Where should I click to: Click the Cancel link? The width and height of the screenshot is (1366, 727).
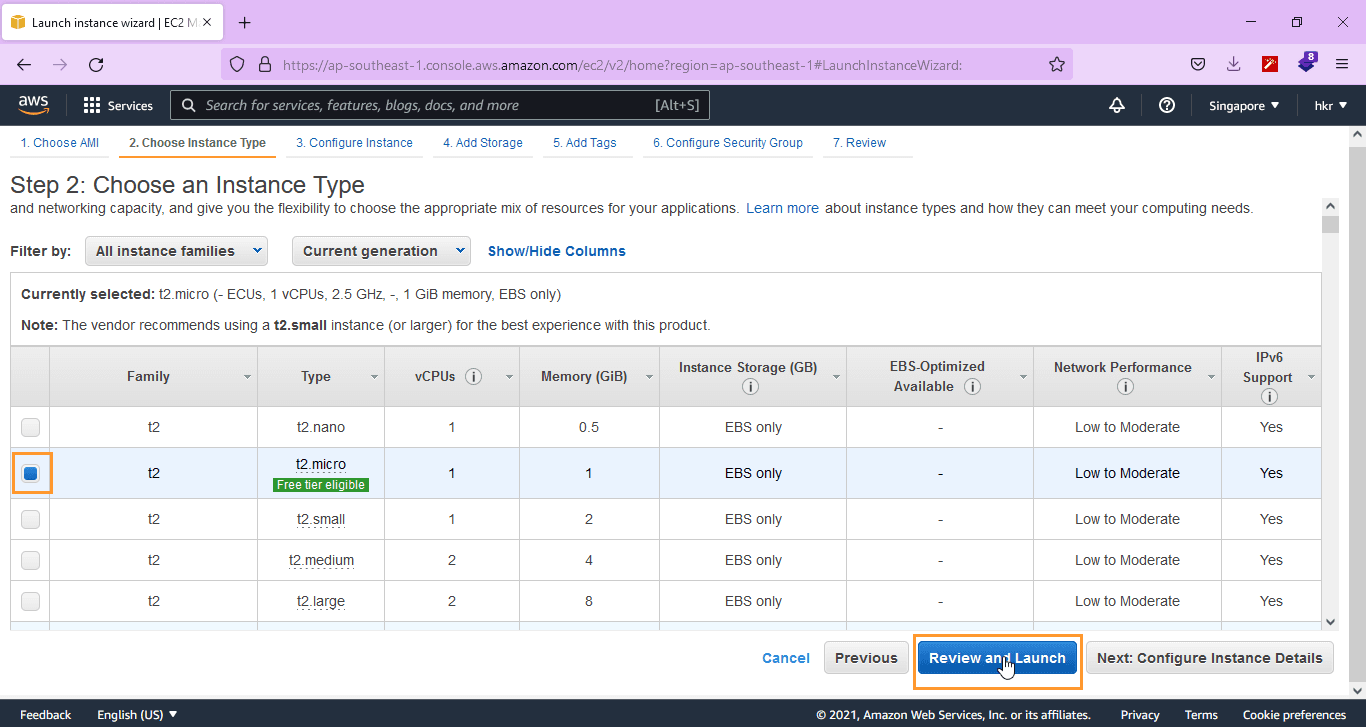[x=786, y=658]
